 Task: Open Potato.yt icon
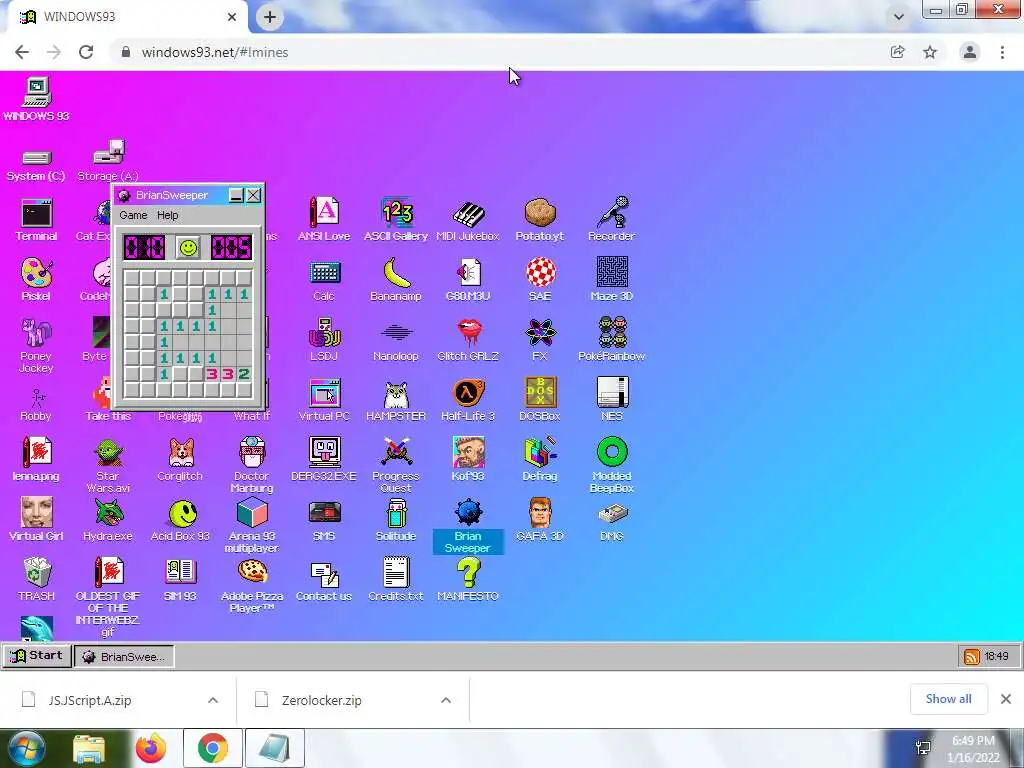pyautogui.click(x=540, y=212)
